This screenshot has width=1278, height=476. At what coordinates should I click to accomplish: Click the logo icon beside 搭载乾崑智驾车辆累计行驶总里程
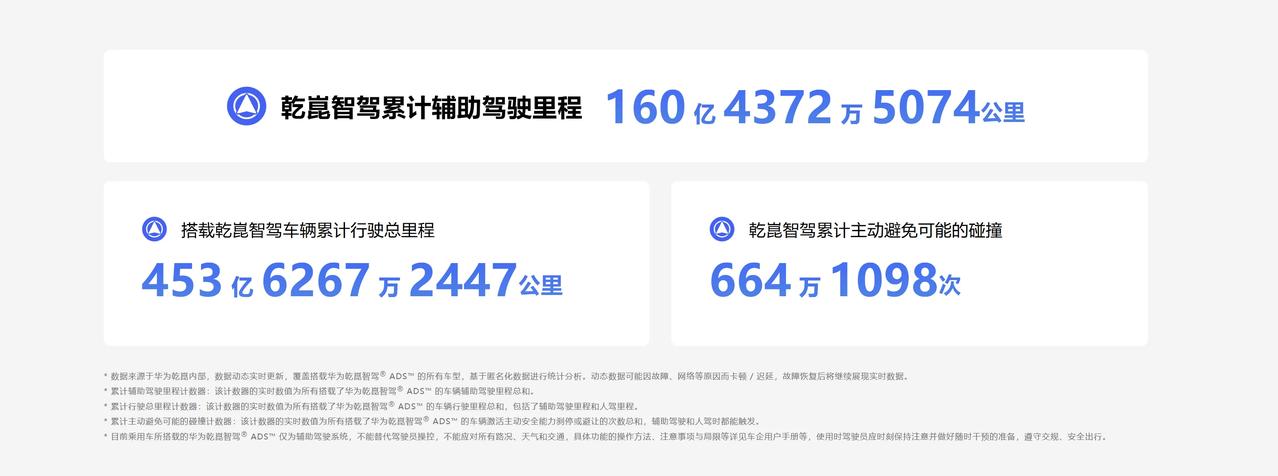[154, 229]
